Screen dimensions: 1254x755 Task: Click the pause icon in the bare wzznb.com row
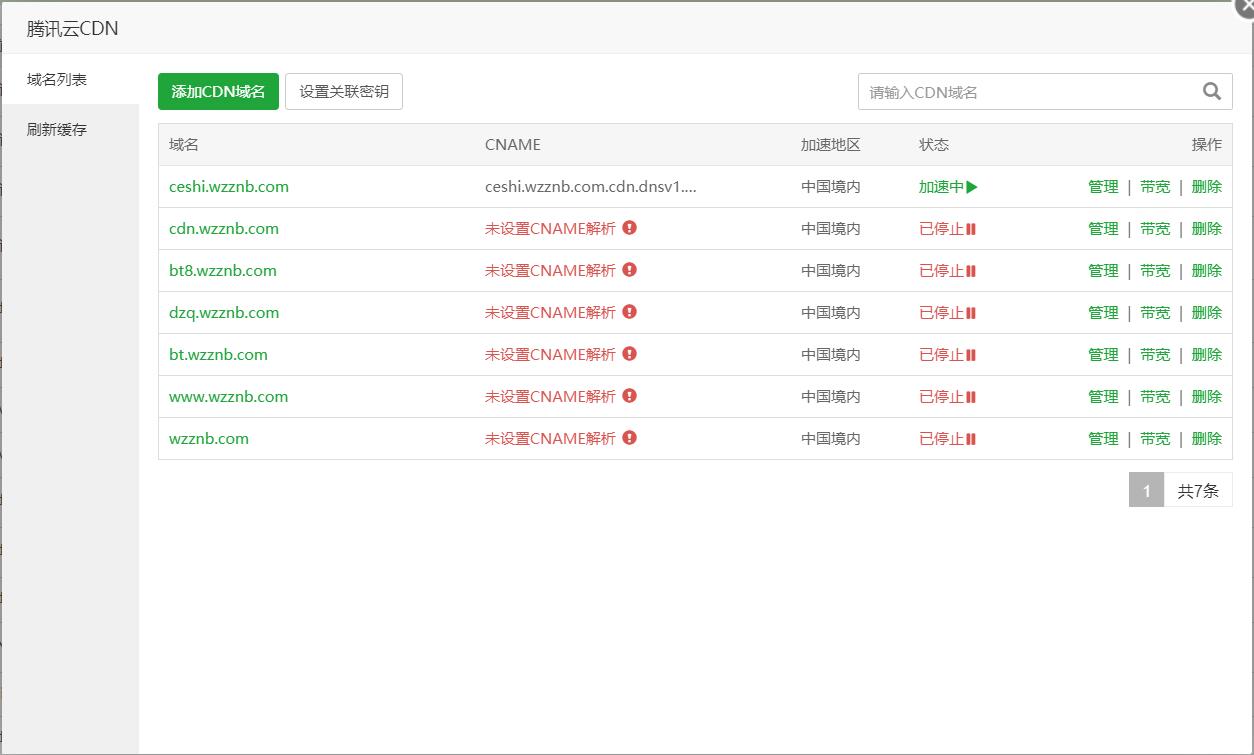(x=971, y=439)
